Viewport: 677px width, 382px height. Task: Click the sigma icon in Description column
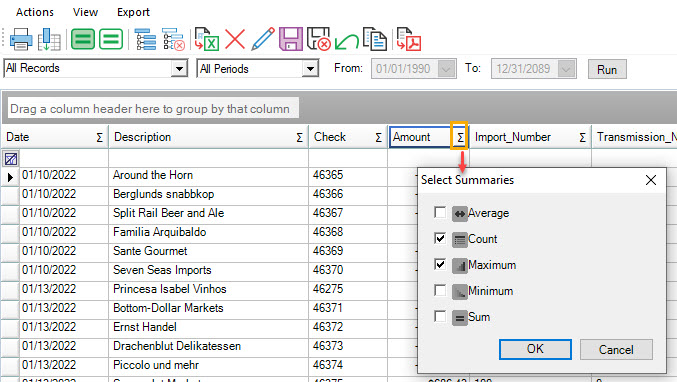pos(299,137)
